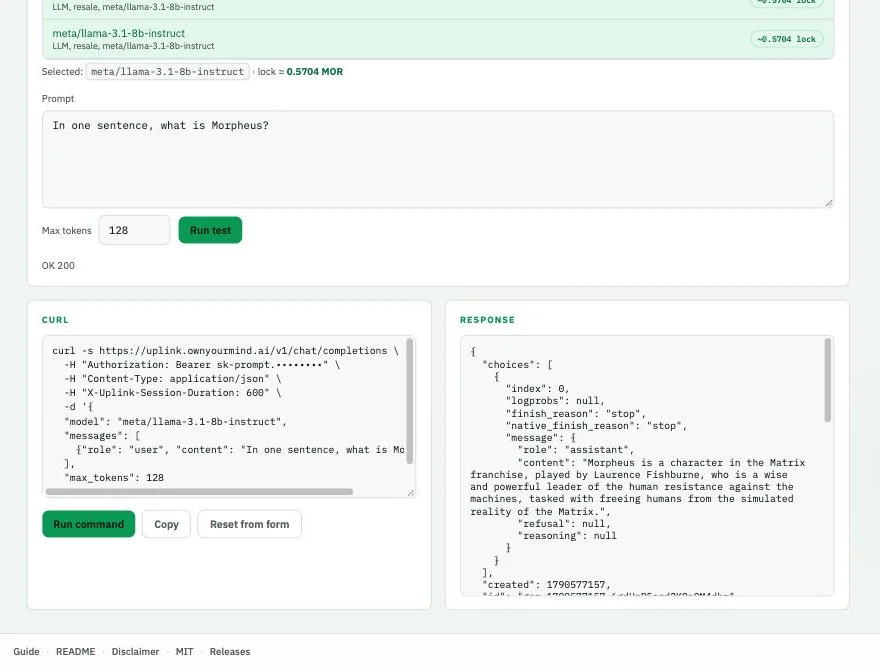Click the curl textarea resize handle
The height and width of the screenshot is (672, 880).
coord(411,492)
